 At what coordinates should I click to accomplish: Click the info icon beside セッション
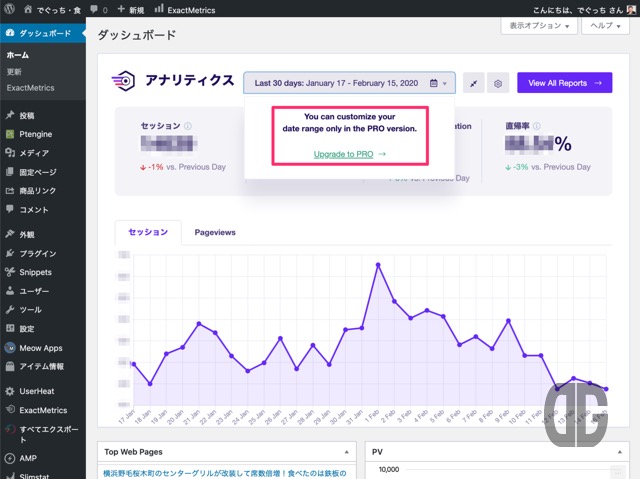[188, 126]
